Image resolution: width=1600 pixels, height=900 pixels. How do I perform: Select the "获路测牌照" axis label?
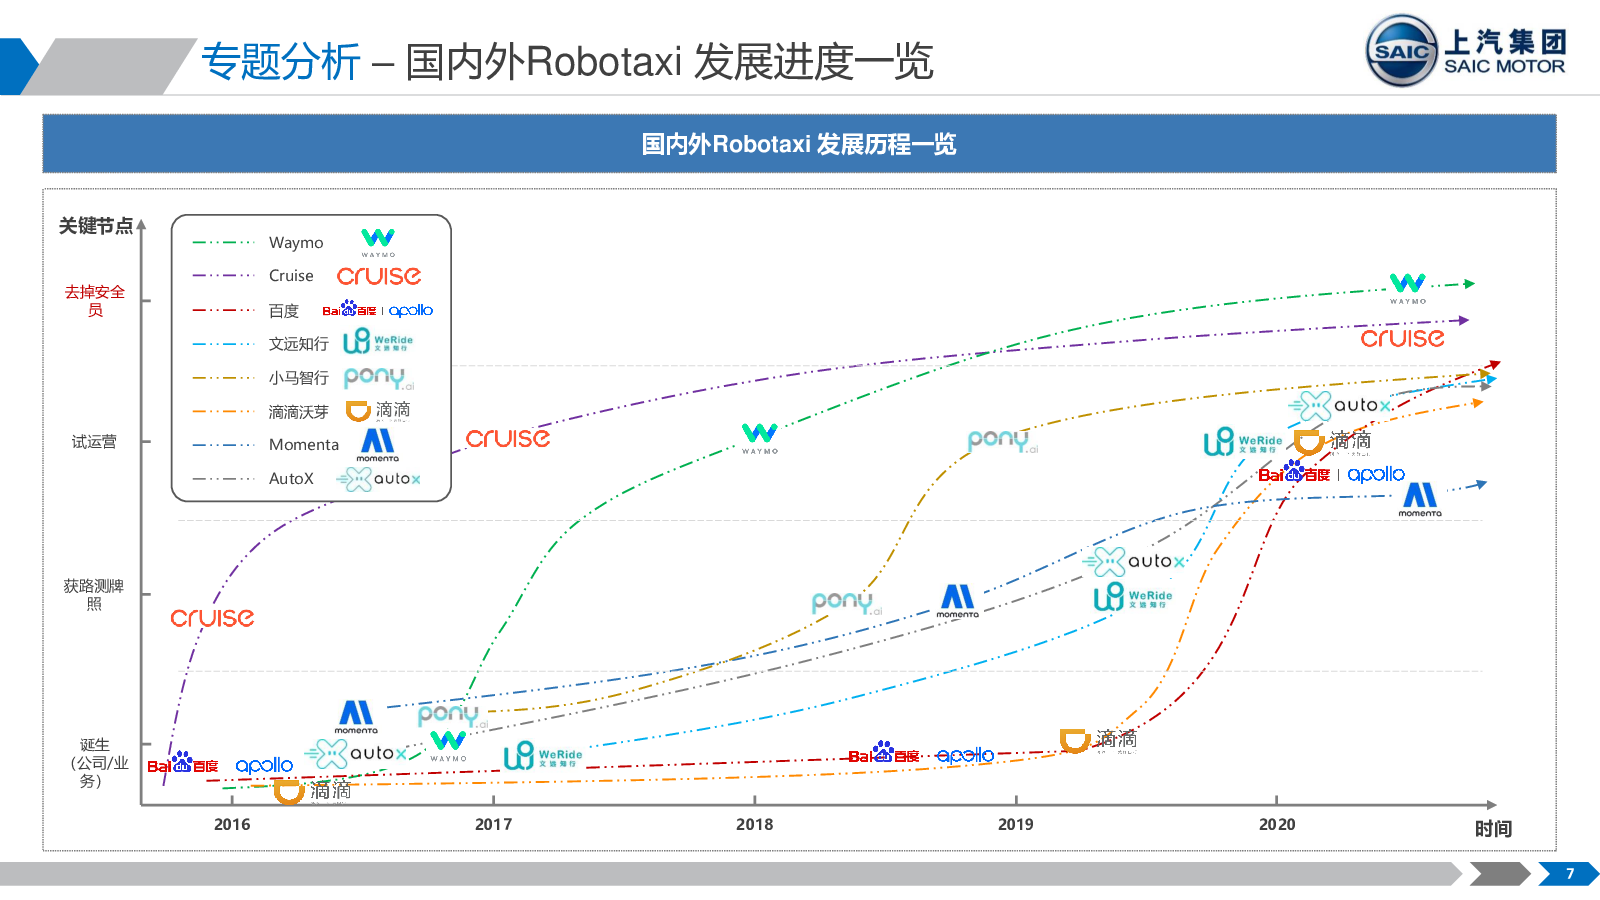[x=94, y=594]
